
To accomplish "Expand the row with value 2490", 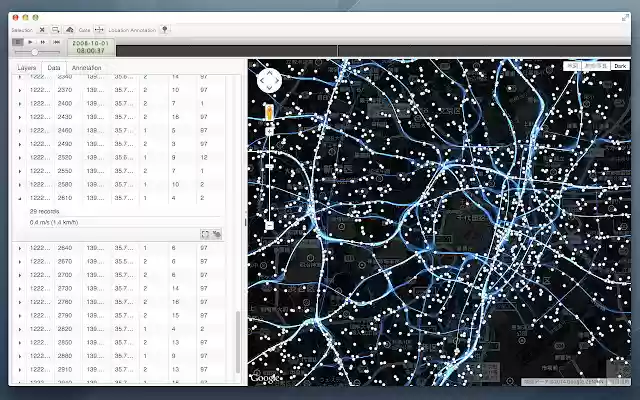I will [20, 144].
